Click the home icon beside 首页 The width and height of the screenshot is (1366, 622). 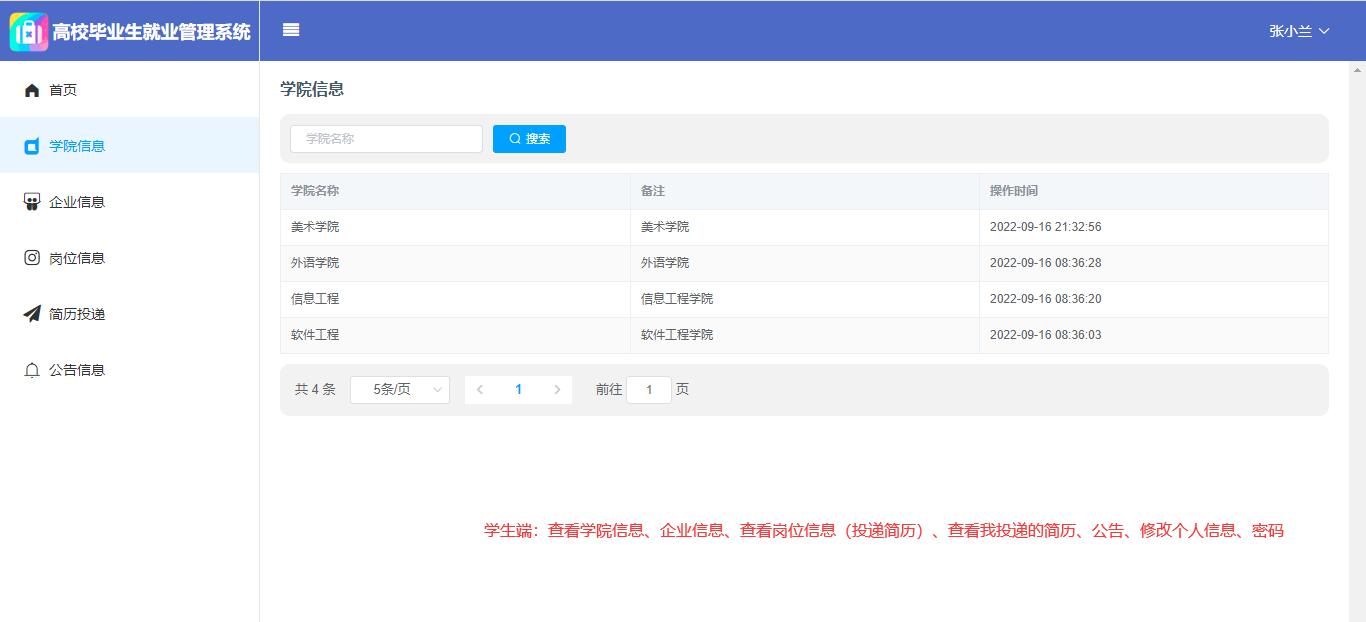tap(32, 90)
